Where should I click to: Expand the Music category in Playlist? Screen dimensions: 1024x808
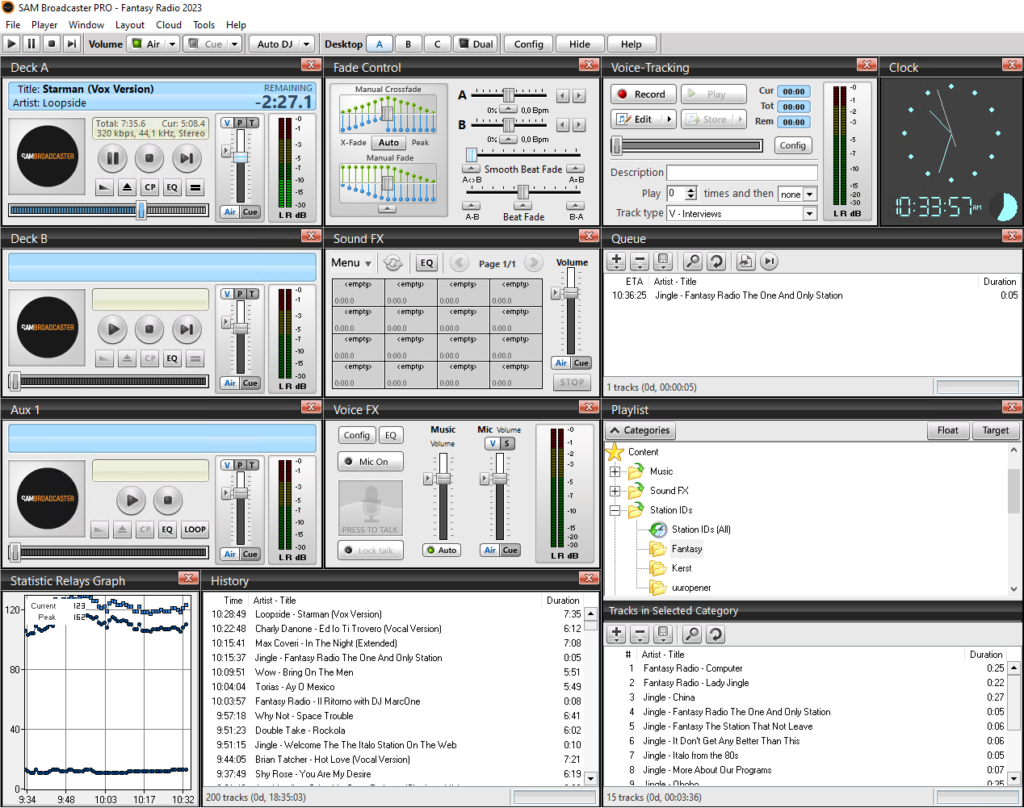615,471
